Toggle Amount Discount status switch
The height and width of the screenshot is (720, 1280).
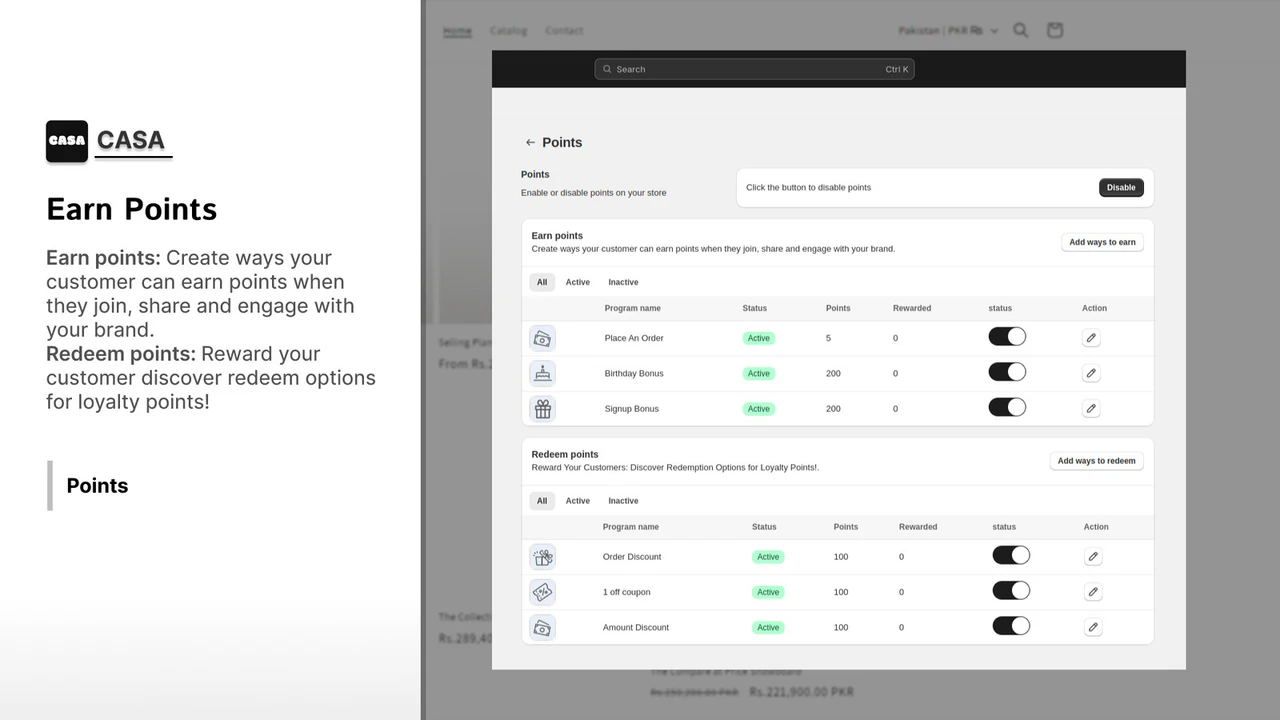(x=1011, y=626)
